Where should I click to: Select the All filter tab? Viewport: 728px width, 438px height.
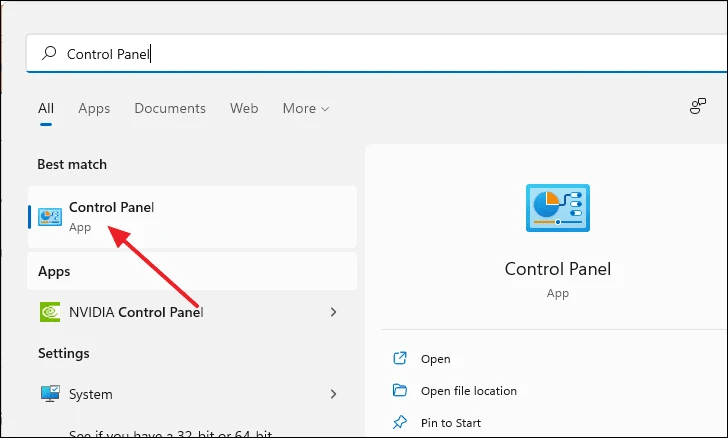pos(46,108)
